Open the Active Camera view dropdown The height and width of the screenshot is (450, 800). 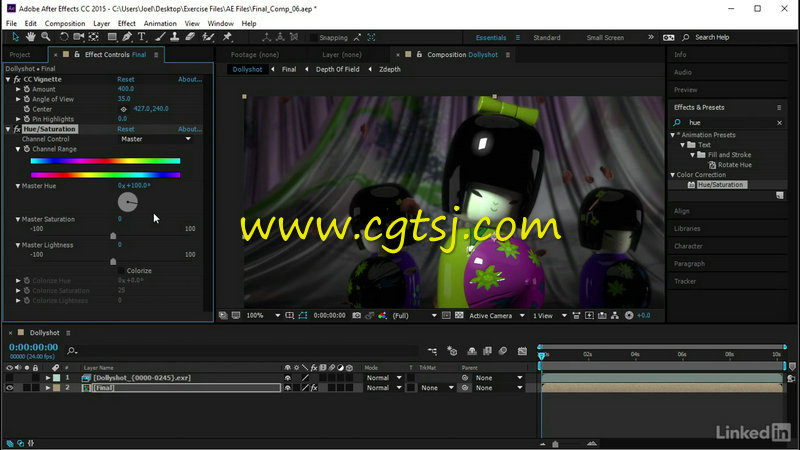point(496,316)
